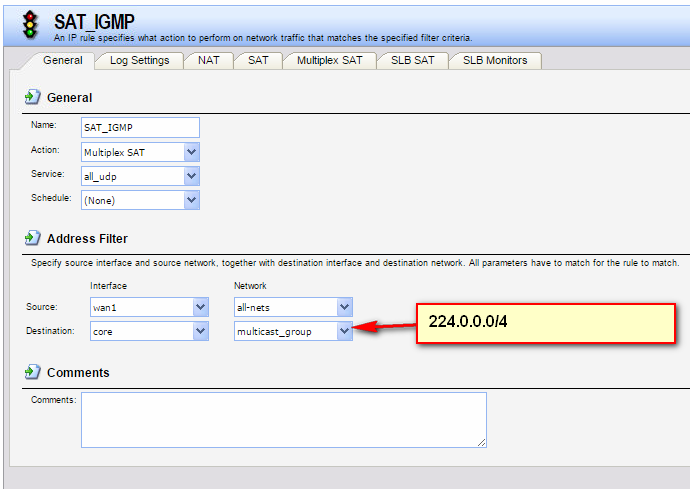This screenshot has width=690, height=489.
Task: Open the SLB SAT tab
Action: coord(413,60)
